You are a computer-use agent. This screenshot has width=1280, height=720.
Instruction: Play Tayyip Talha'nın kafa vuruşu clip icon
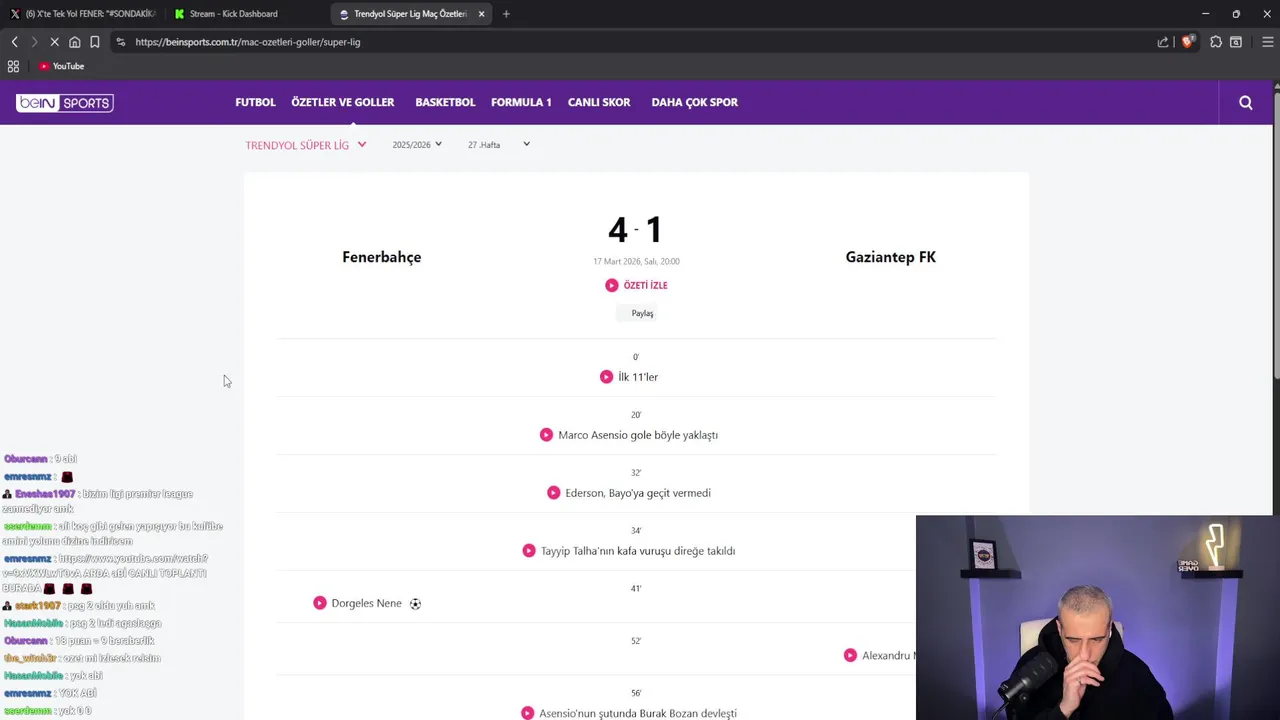529,551
